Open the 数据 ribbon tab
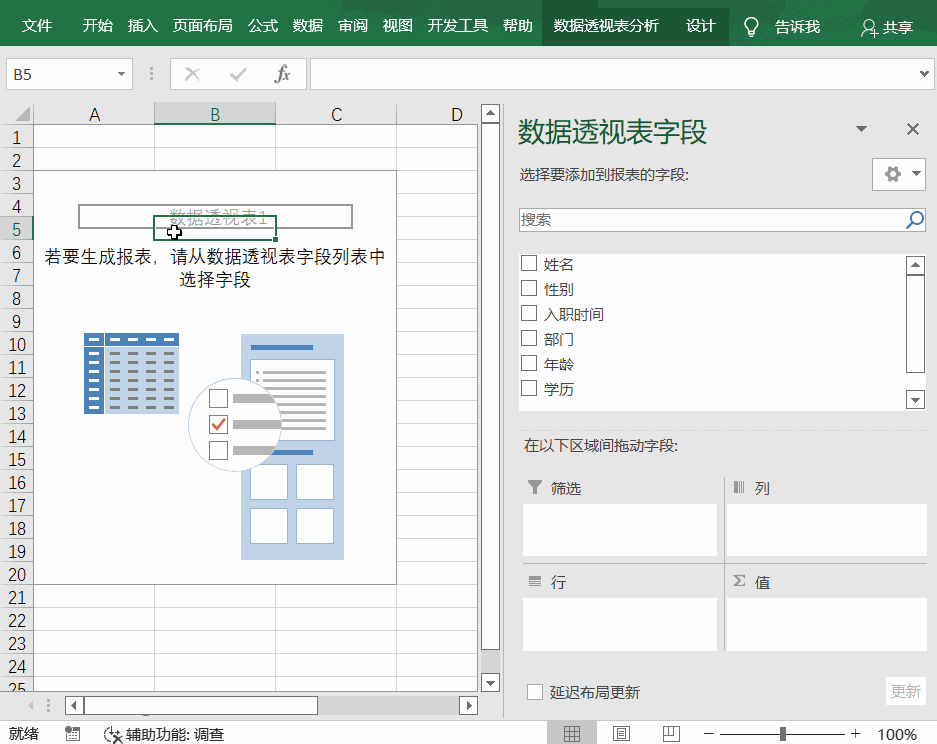The width and height of the screenshot is (937, 744). coord(308,26)
